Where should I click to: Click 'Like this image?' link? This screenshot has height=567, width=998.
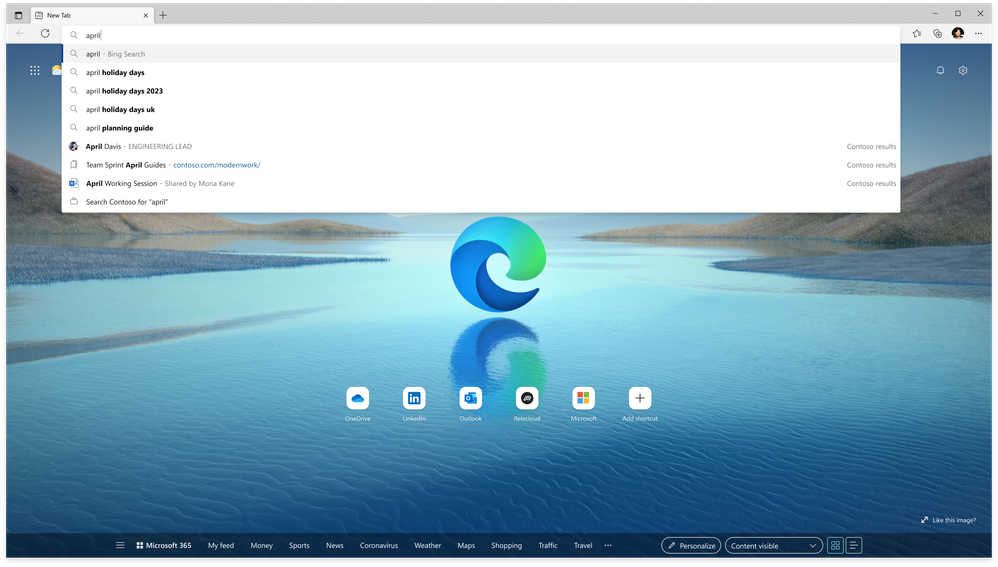(948, 520)
